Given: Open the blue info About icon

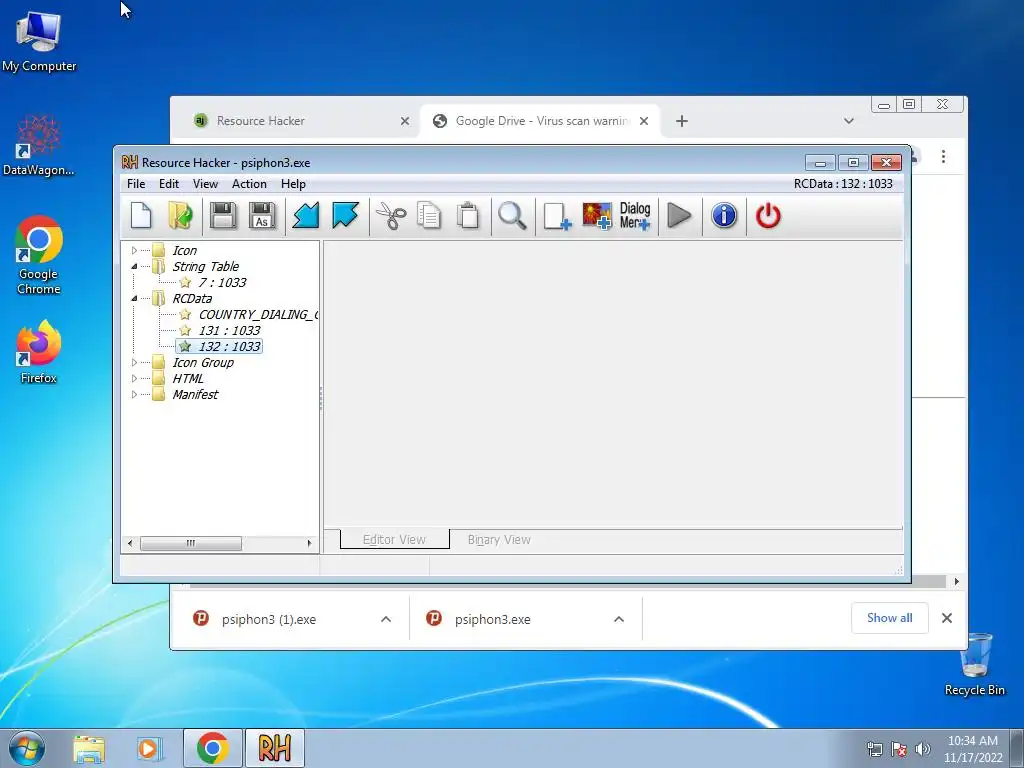Looking at the screenshot, I should point(724,216).
